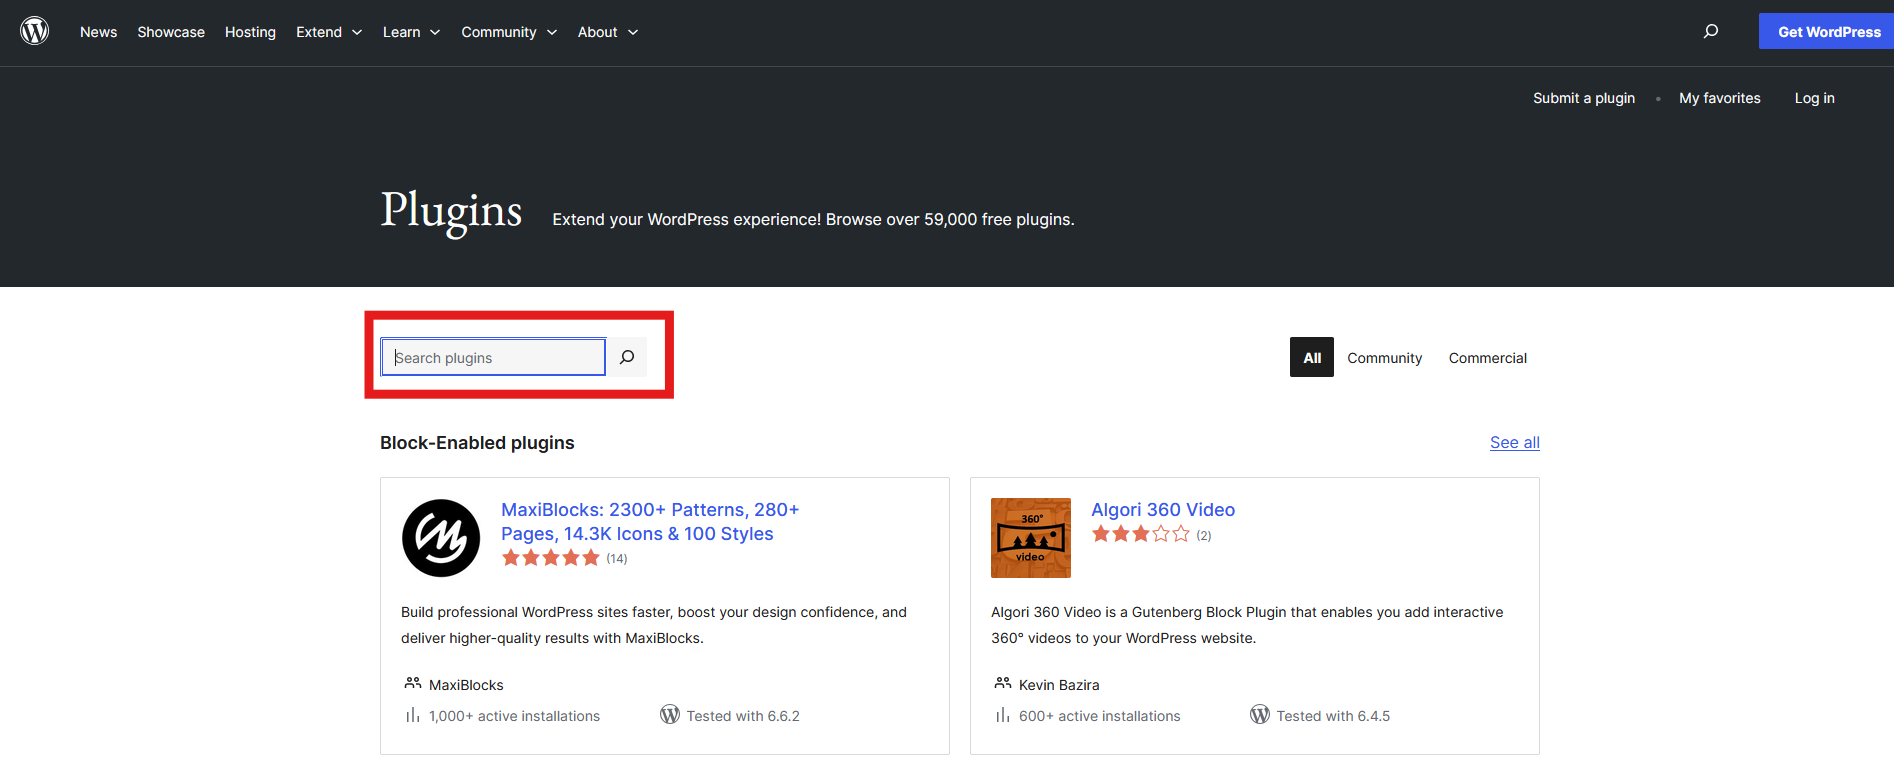The image size is (1894, 765).
Task: Click the Algori 360 Video thumbnail icon
Action: [x=1030, y=538]
